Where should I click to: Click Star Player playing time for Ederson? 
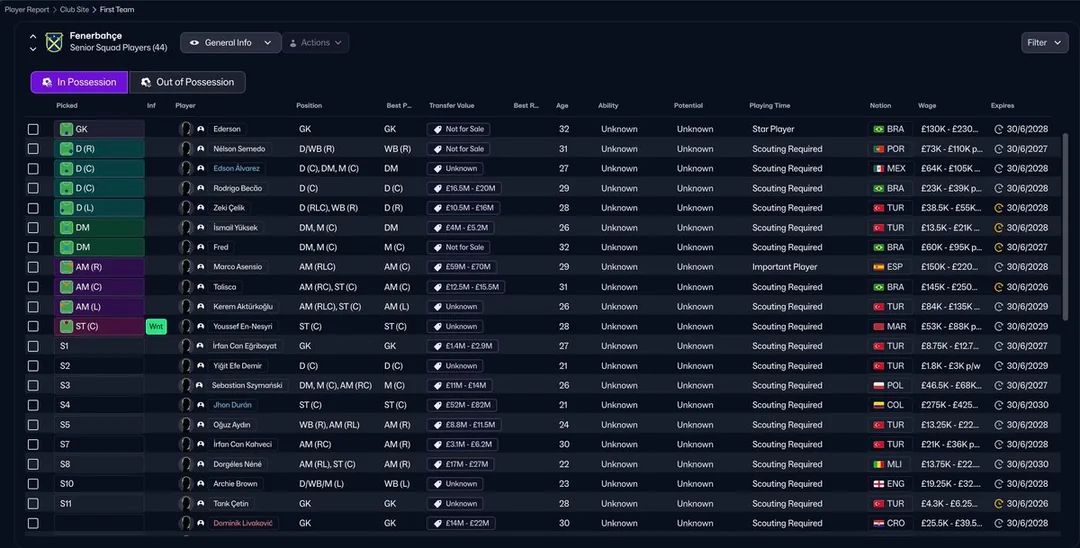[x=773, y=129]
